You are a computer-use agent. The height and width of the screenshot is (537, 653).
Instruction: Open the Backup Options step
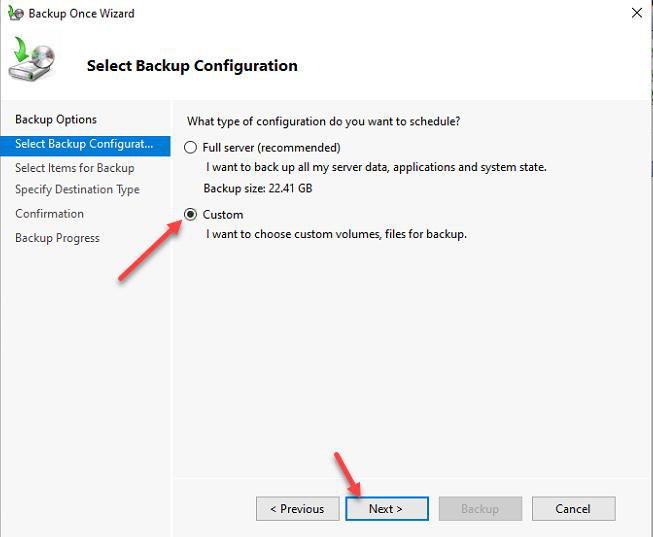56,120
